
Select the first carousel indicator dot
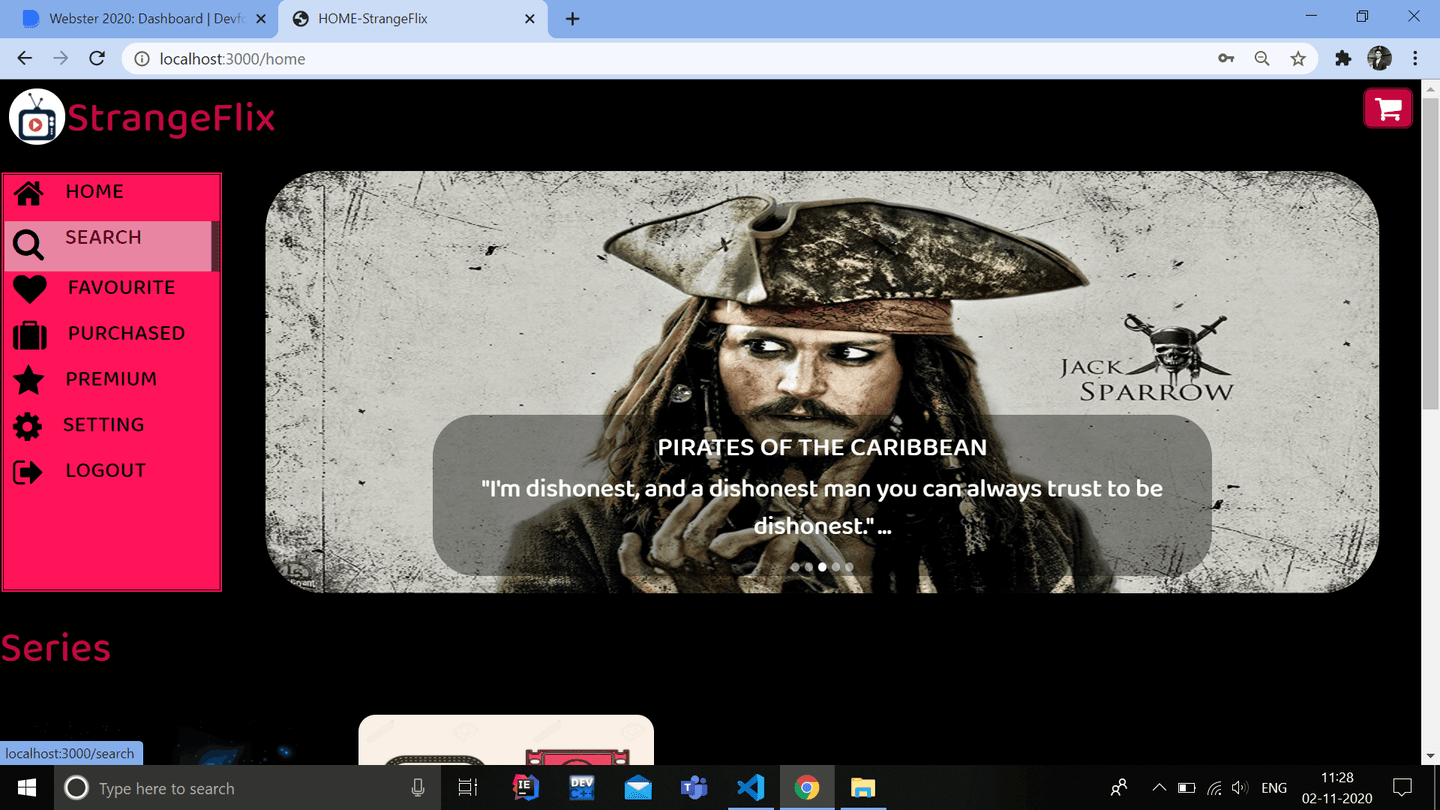point(795,567)
